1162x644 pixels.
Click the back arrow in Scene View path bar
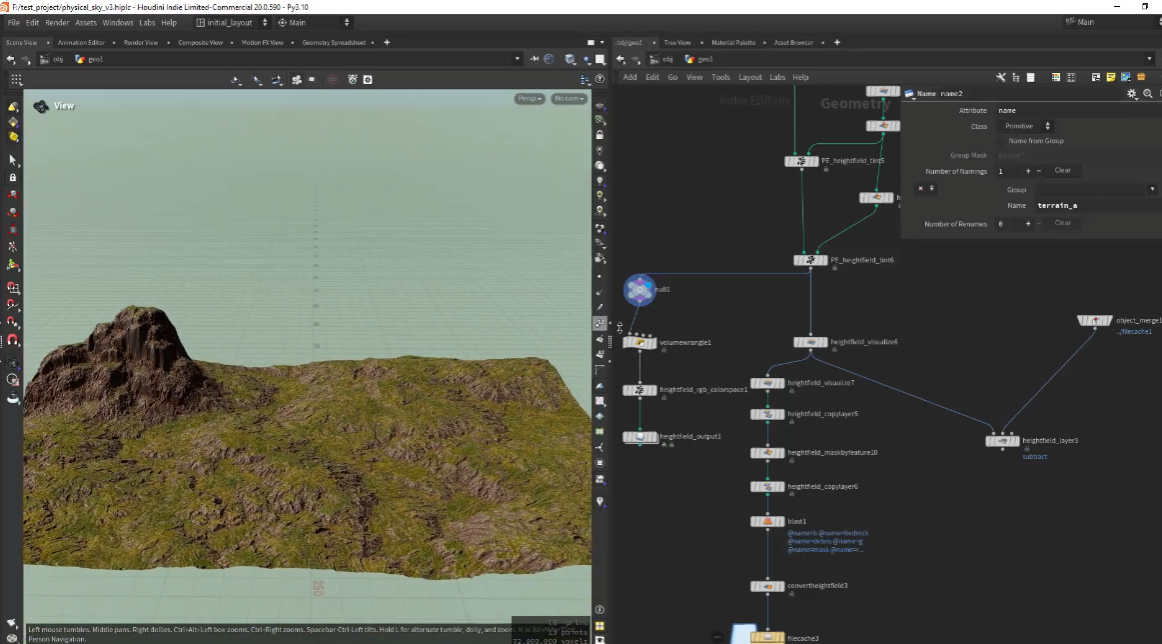(x=10, y=59)
